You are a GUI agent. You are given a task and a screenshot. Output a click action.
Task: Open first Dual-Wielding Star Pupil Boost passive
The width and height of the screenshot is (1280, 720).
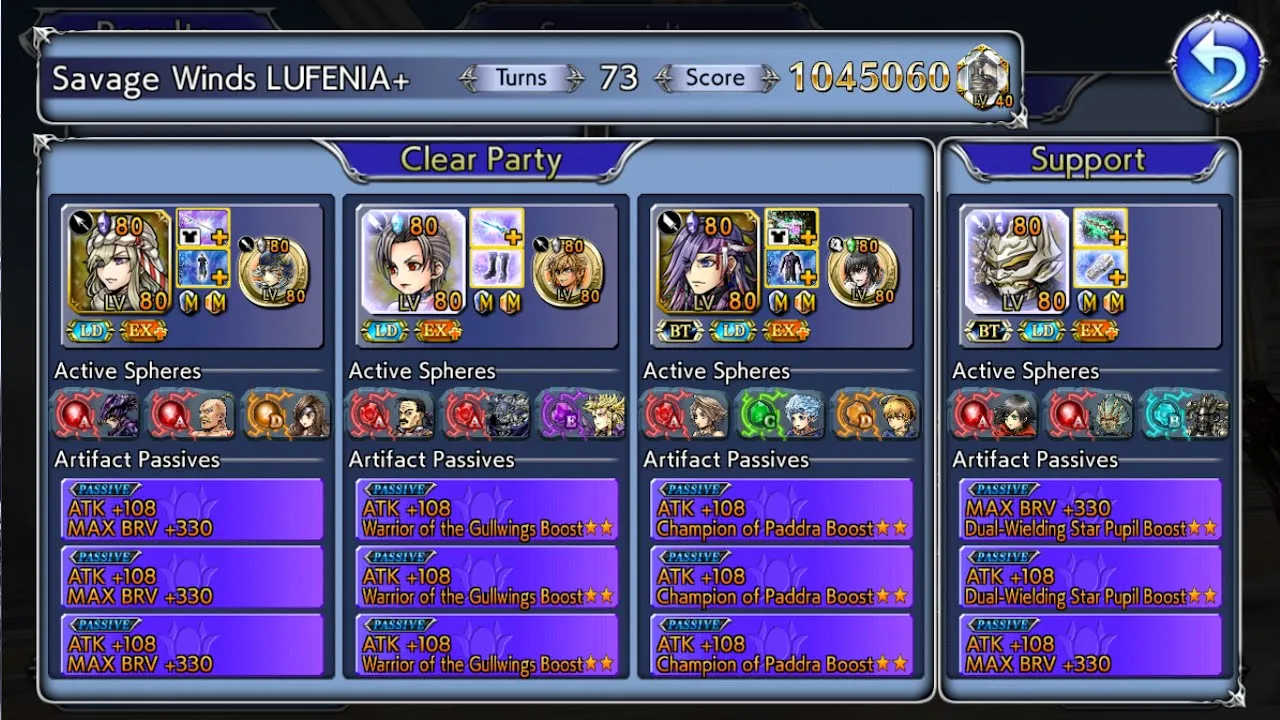click(1090, 510)
